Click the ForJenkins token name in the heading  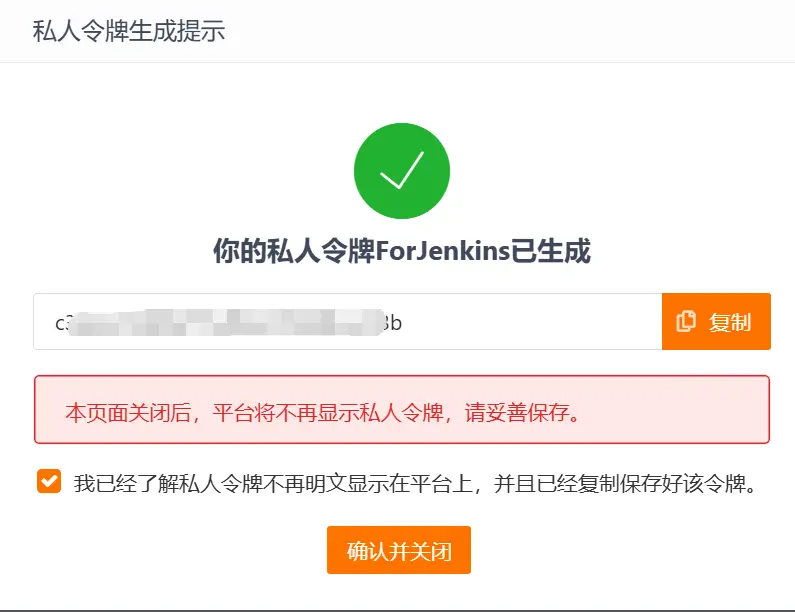pyautogui.click(x=442, y=250)
